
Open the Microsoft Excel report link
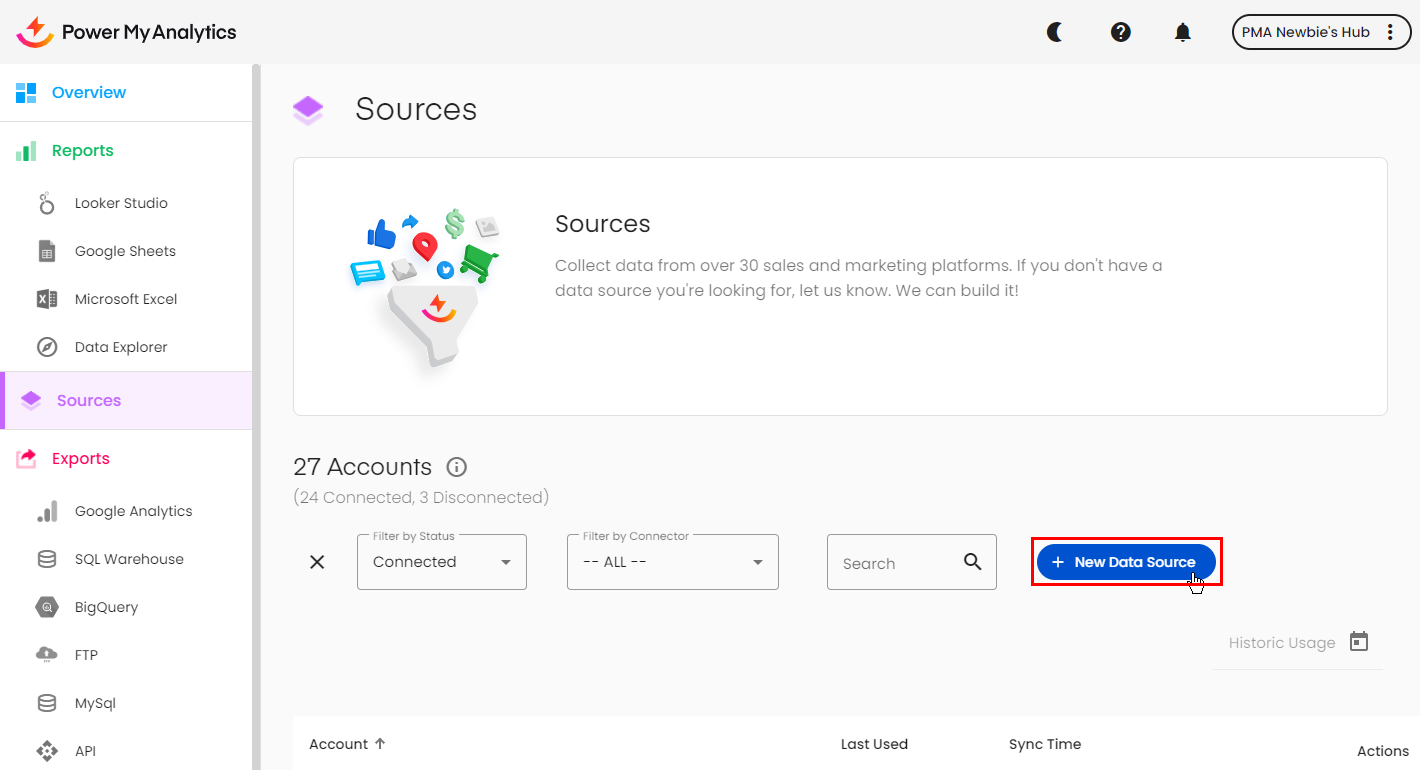click(126, 299)
